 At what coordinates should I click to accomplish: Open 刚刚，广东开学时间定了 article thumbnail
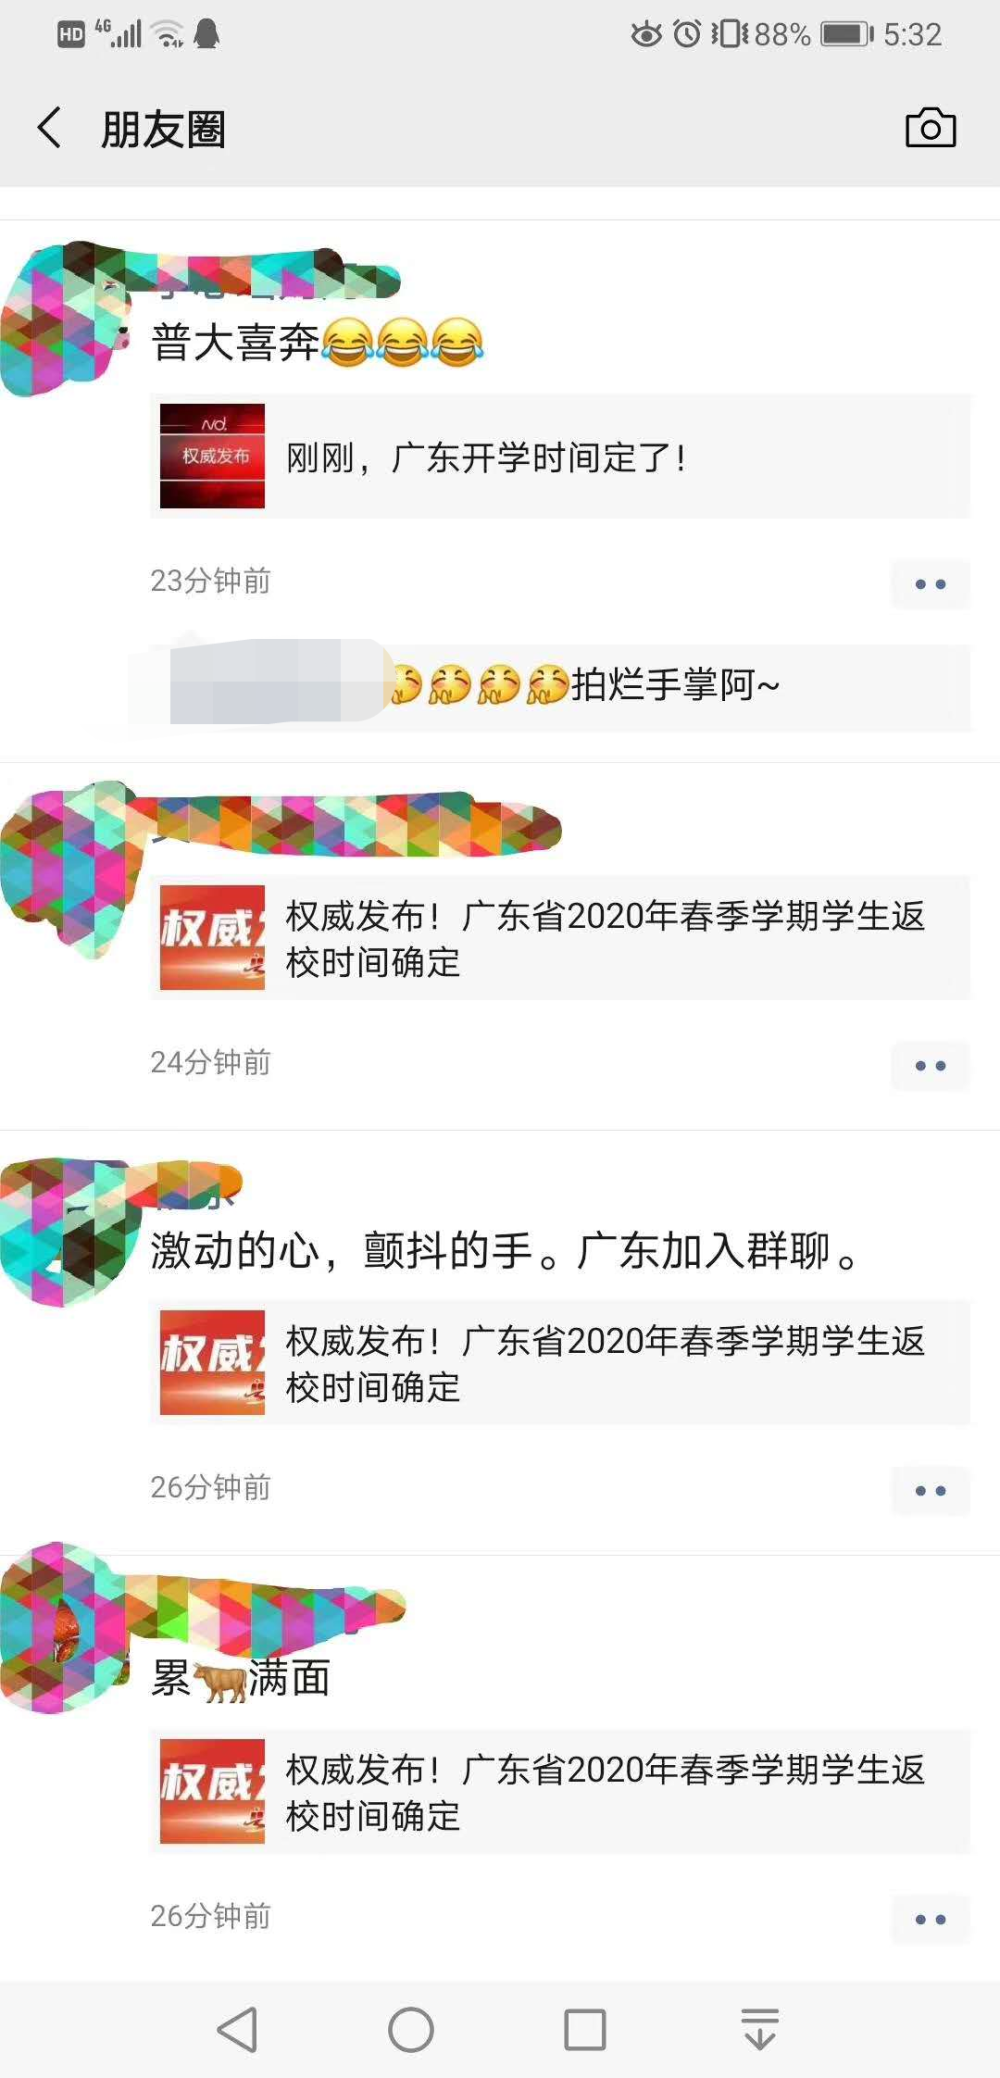click(212, 456)
